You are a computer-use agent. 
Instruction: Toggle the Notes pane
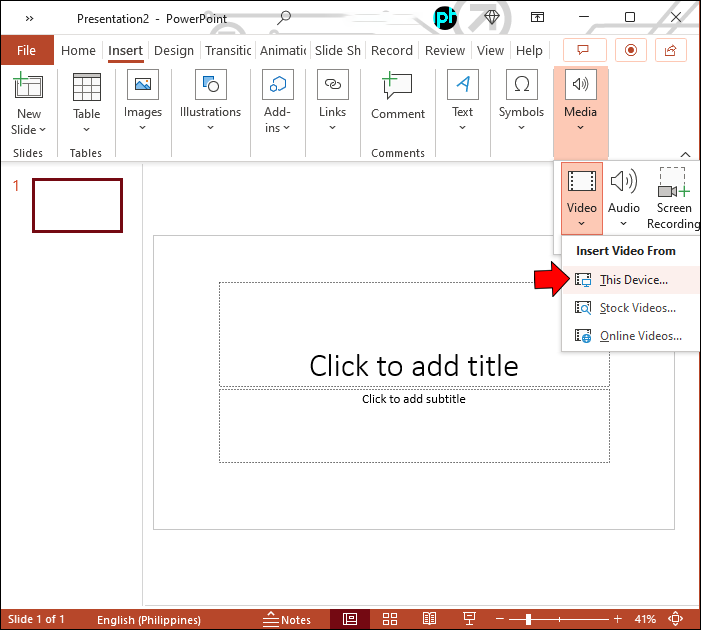coord(287,619)
